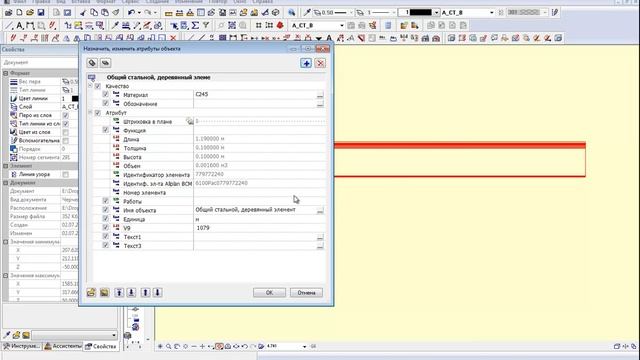Click the 'V9' value field 1079
The width and height of the screenshot is (640, 360).
(x=260, y=228)
